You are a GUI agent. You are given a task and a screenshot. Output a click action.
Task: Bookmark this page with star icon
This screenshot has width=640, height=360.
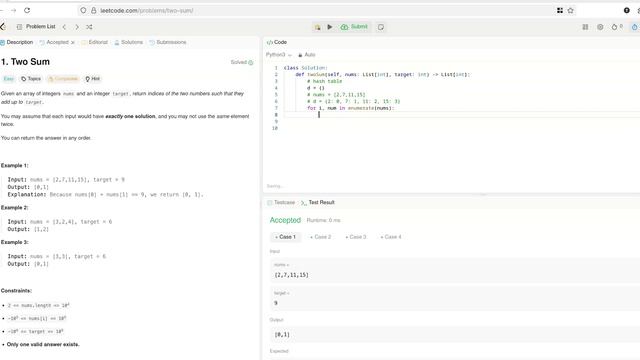pos(570,11)
